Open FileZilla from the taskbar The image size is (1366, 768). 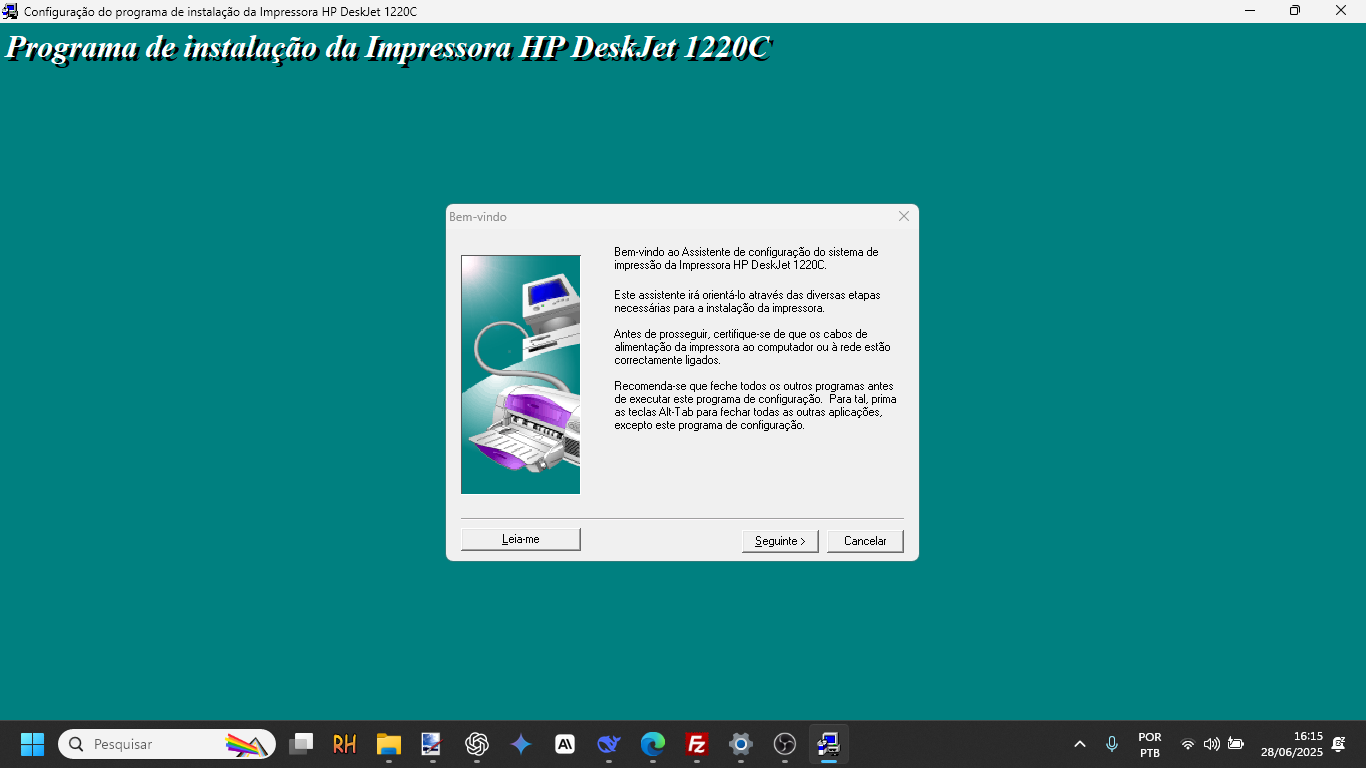coord(697,744)
